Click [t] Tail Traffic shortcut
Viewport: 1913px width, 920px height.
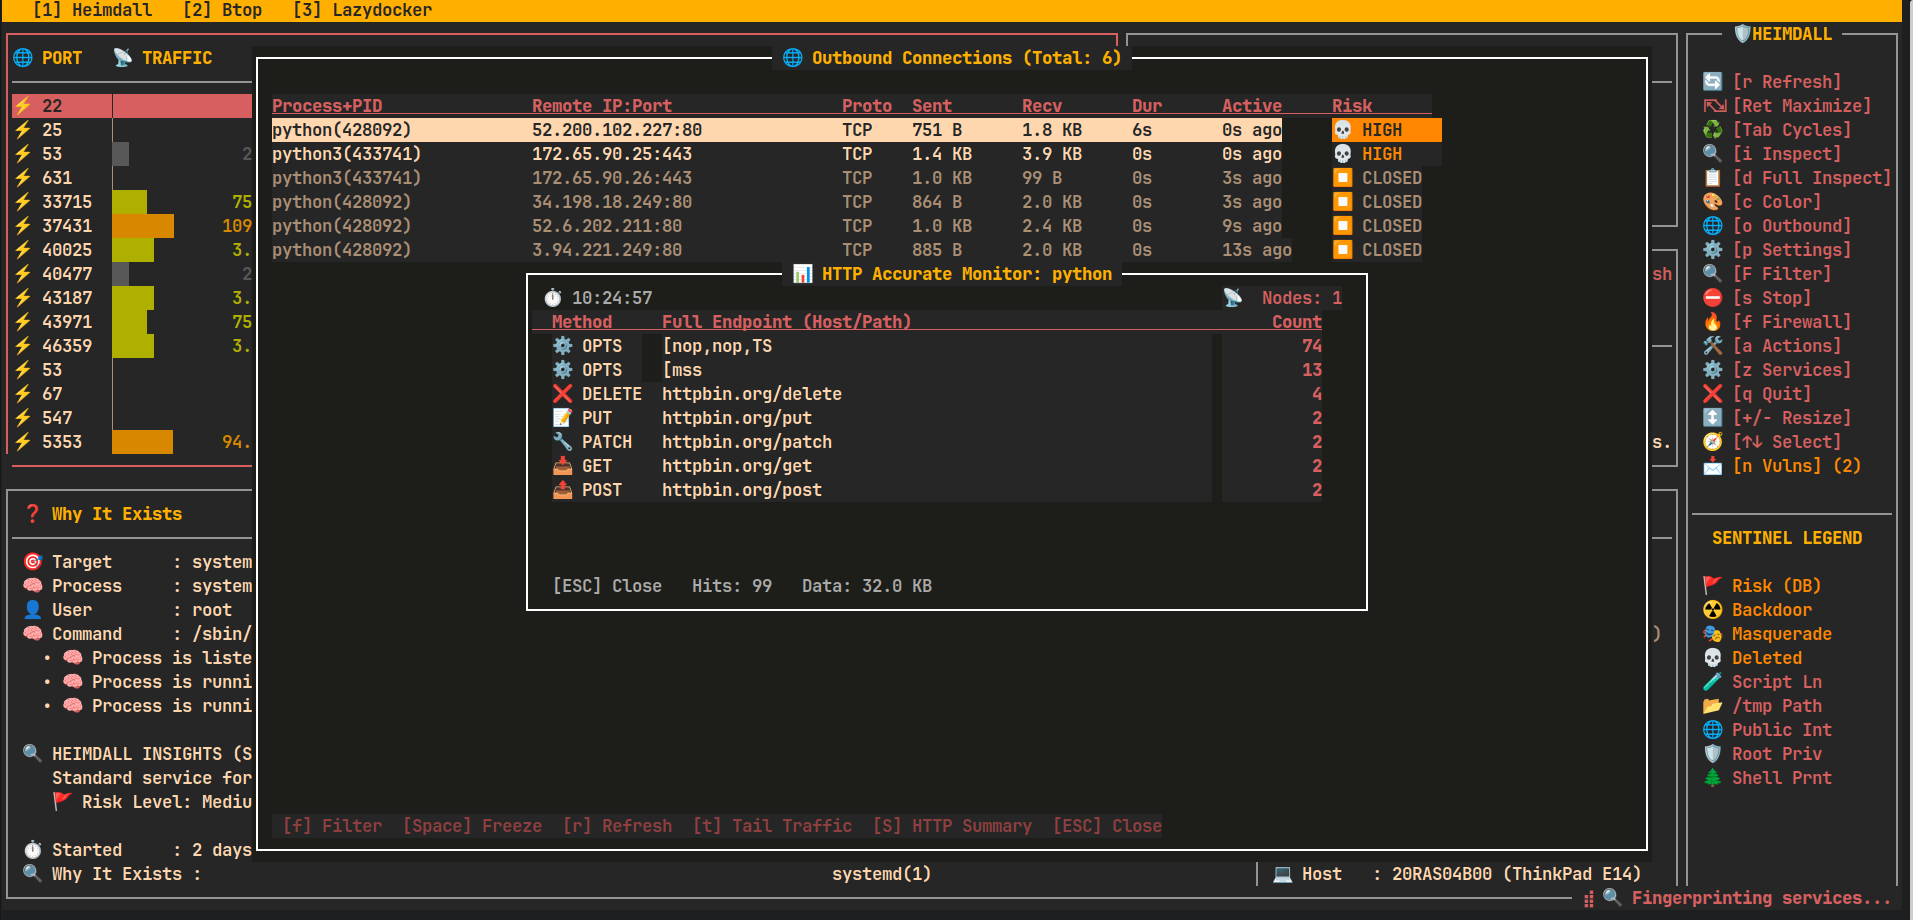tap(772, 826)
